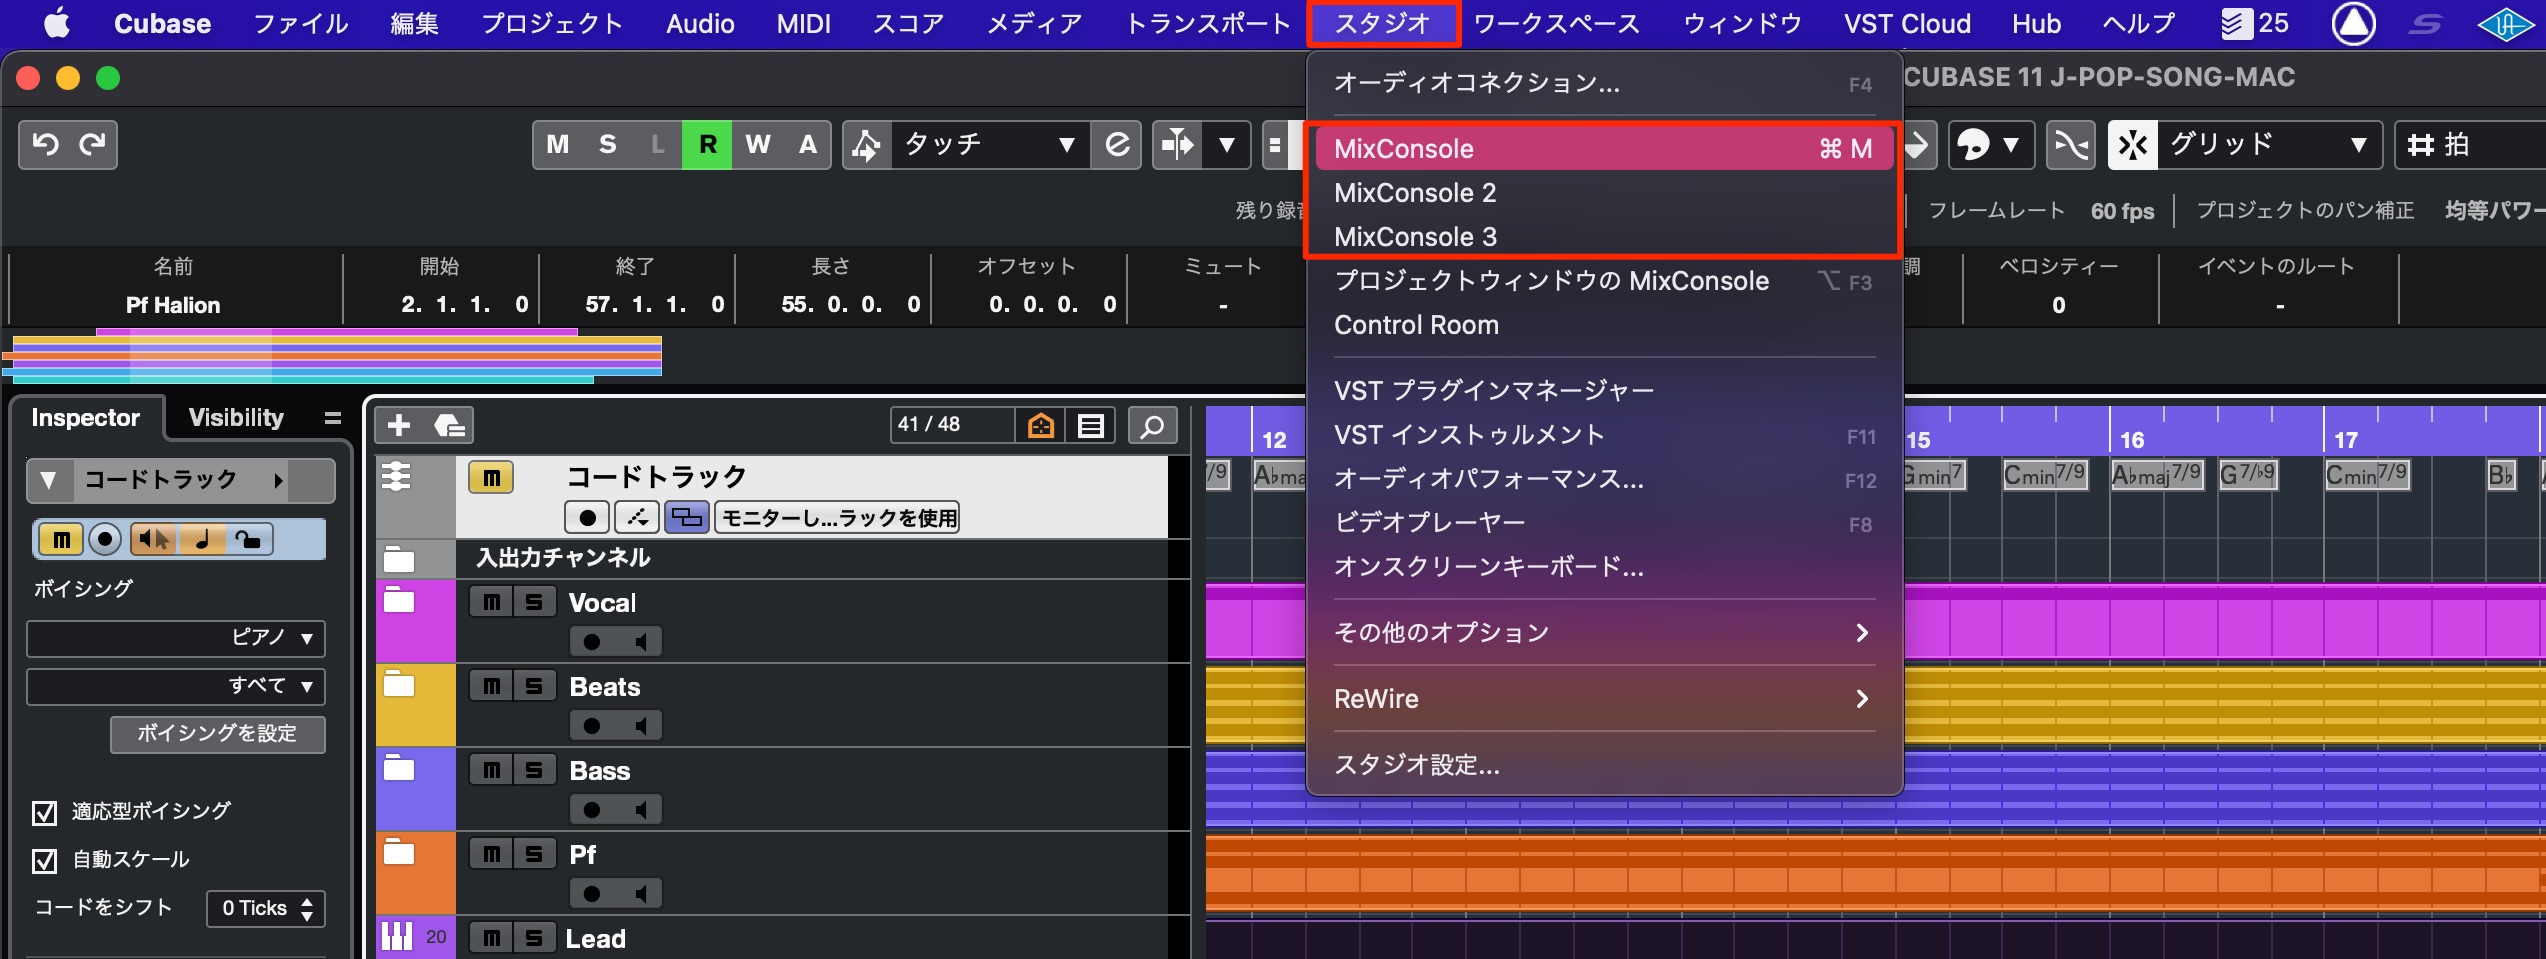Click the Redo arrow button
The height and width of the screenshot is (959, 2546).
click(93, 145)
